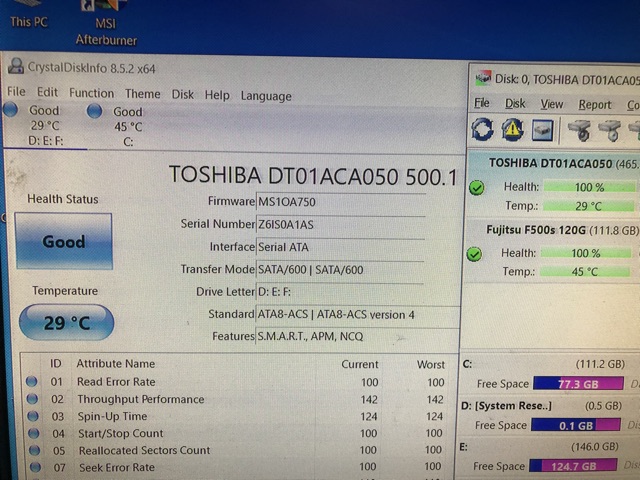
Task: Click the Current column header
Action: click(360, 364)
